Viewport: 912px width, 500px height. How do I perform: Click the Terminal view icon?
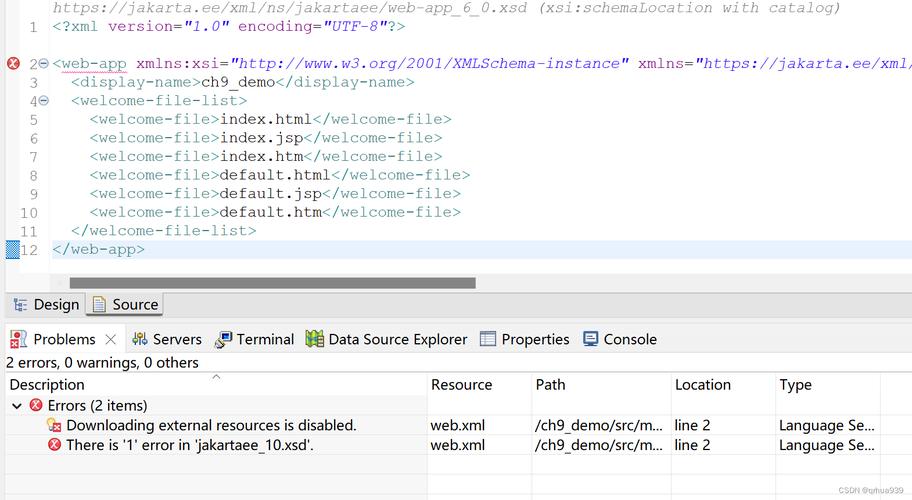(x=223, y=339)
